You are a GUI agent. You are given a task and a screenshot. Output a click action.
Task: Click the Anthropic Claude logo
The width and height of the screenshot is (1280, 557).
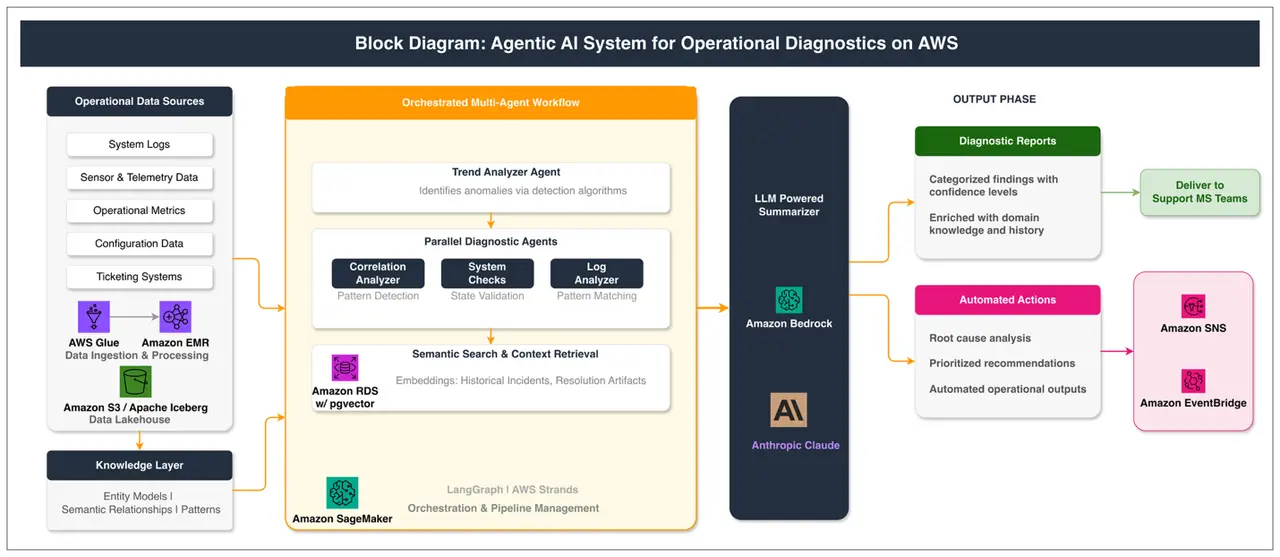coord(788,410)
